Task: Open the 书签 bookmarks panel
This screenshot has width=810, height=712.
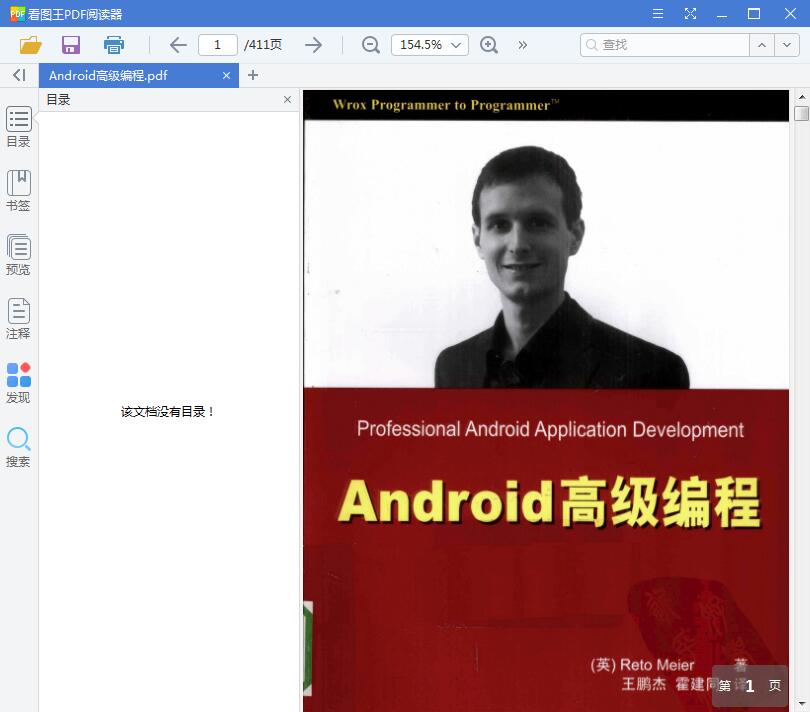Action: click(18, 189)
